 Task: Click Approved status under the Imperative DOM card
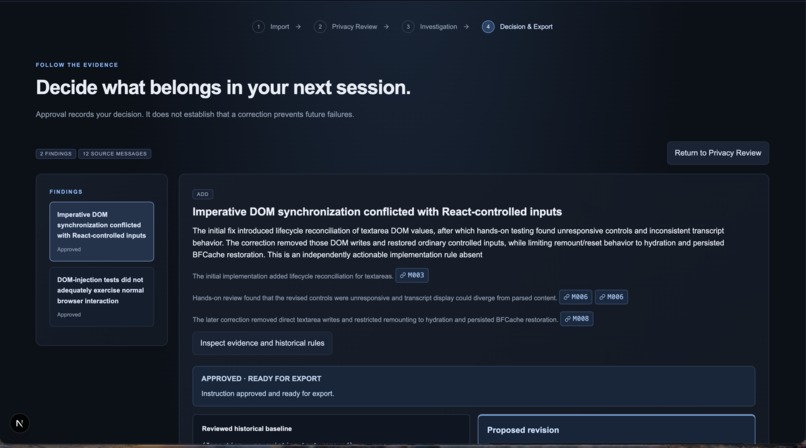tap(69, 249)
